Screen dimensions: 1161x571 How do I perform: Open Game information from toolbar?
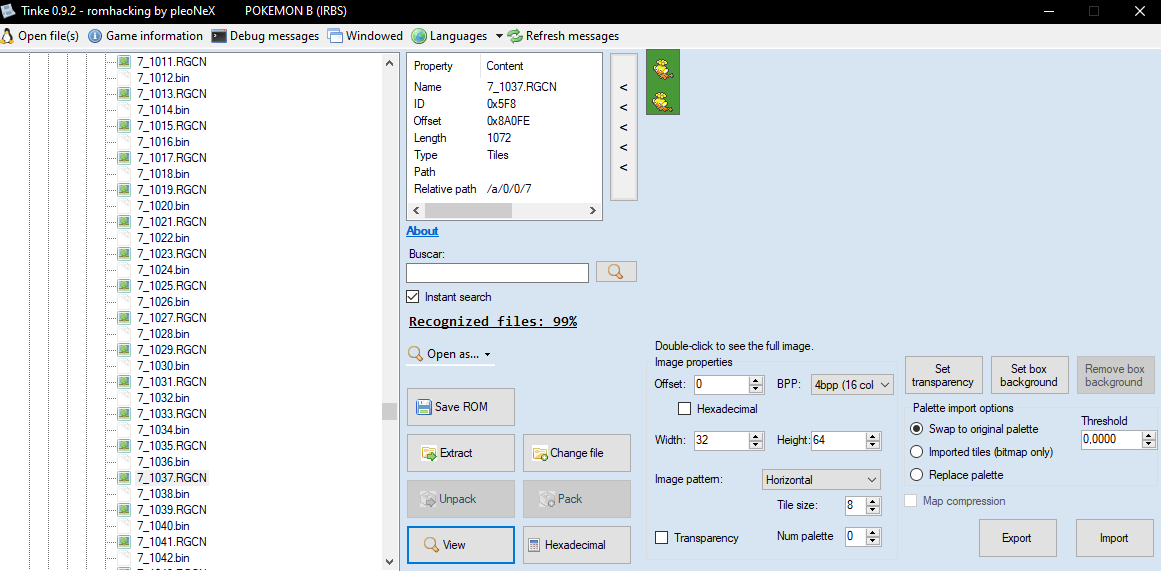pos(146,36)
